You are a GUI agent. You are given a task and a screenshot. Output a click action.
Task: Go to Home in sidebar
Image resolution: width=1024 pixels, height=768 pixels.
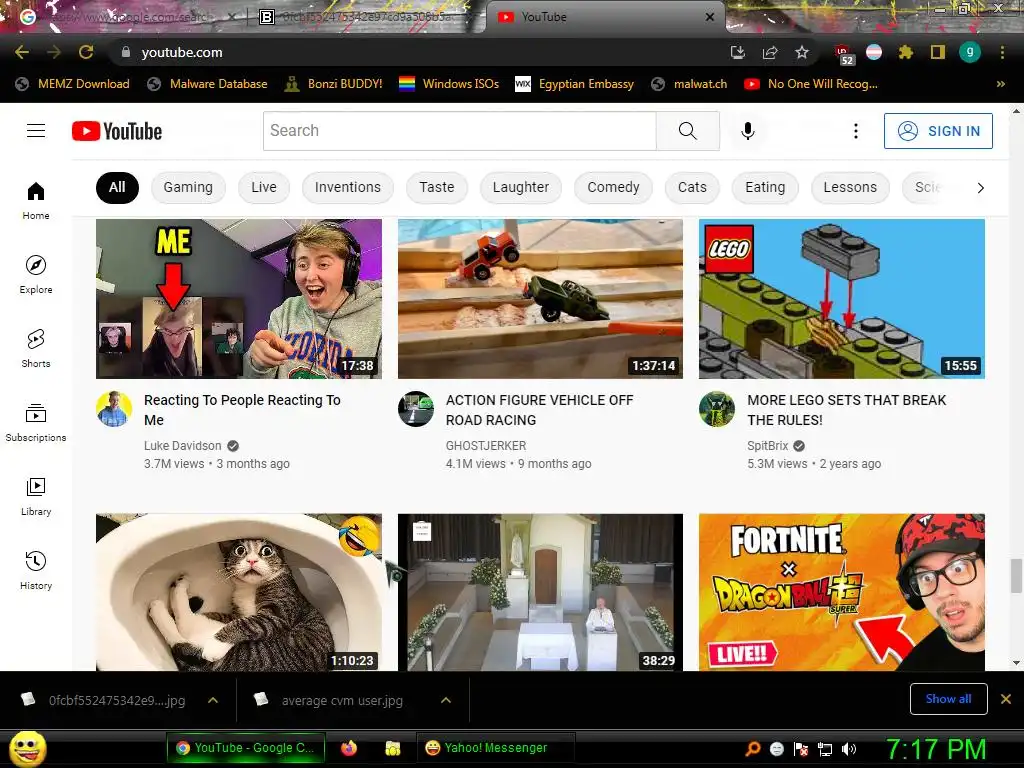click(x=36, y=200)
